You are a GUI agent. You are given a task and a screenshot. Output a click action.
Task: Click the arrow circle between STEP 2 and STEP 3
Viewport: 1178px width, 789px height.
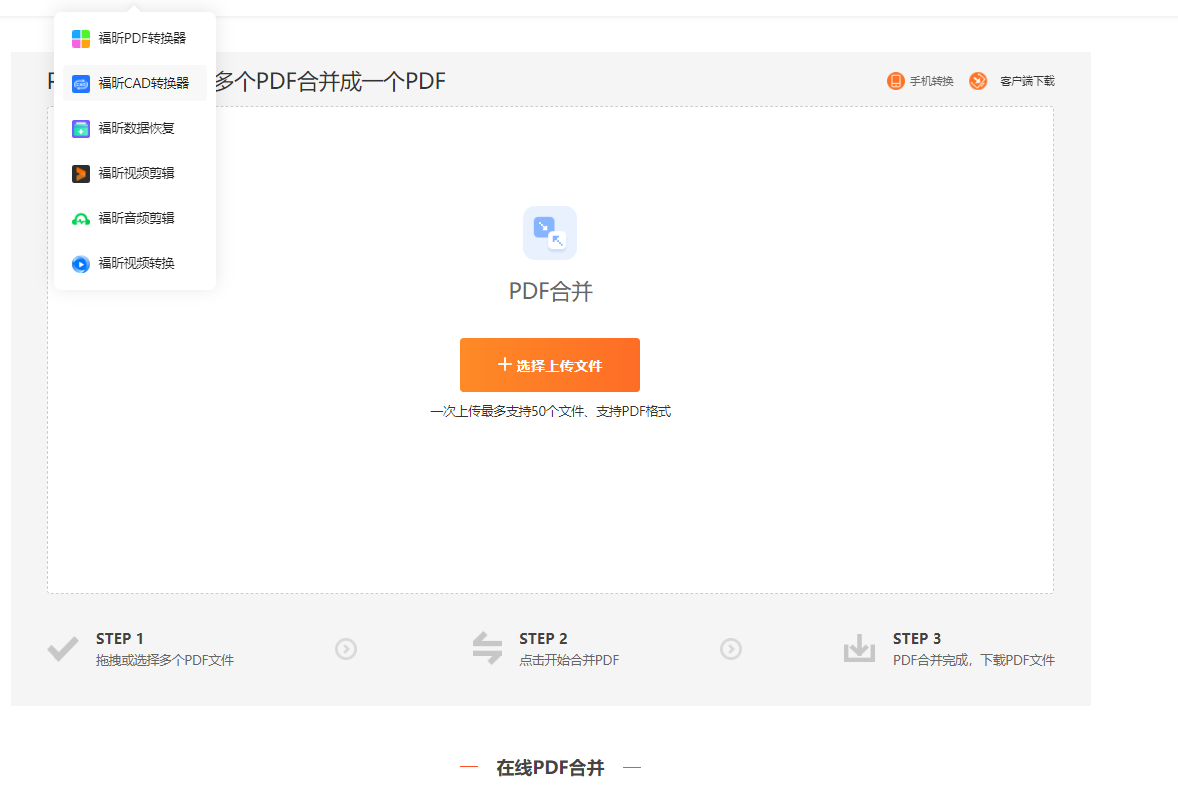(x=731, y=649)
